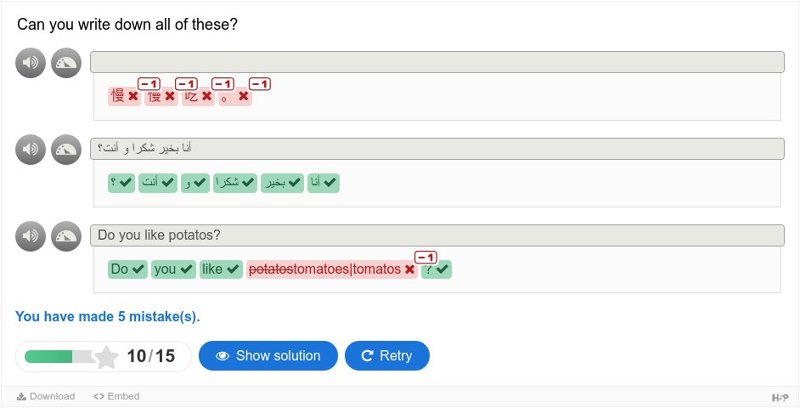
Task: Click the 'Do you like potatos?' field
Action: (437, 235)
